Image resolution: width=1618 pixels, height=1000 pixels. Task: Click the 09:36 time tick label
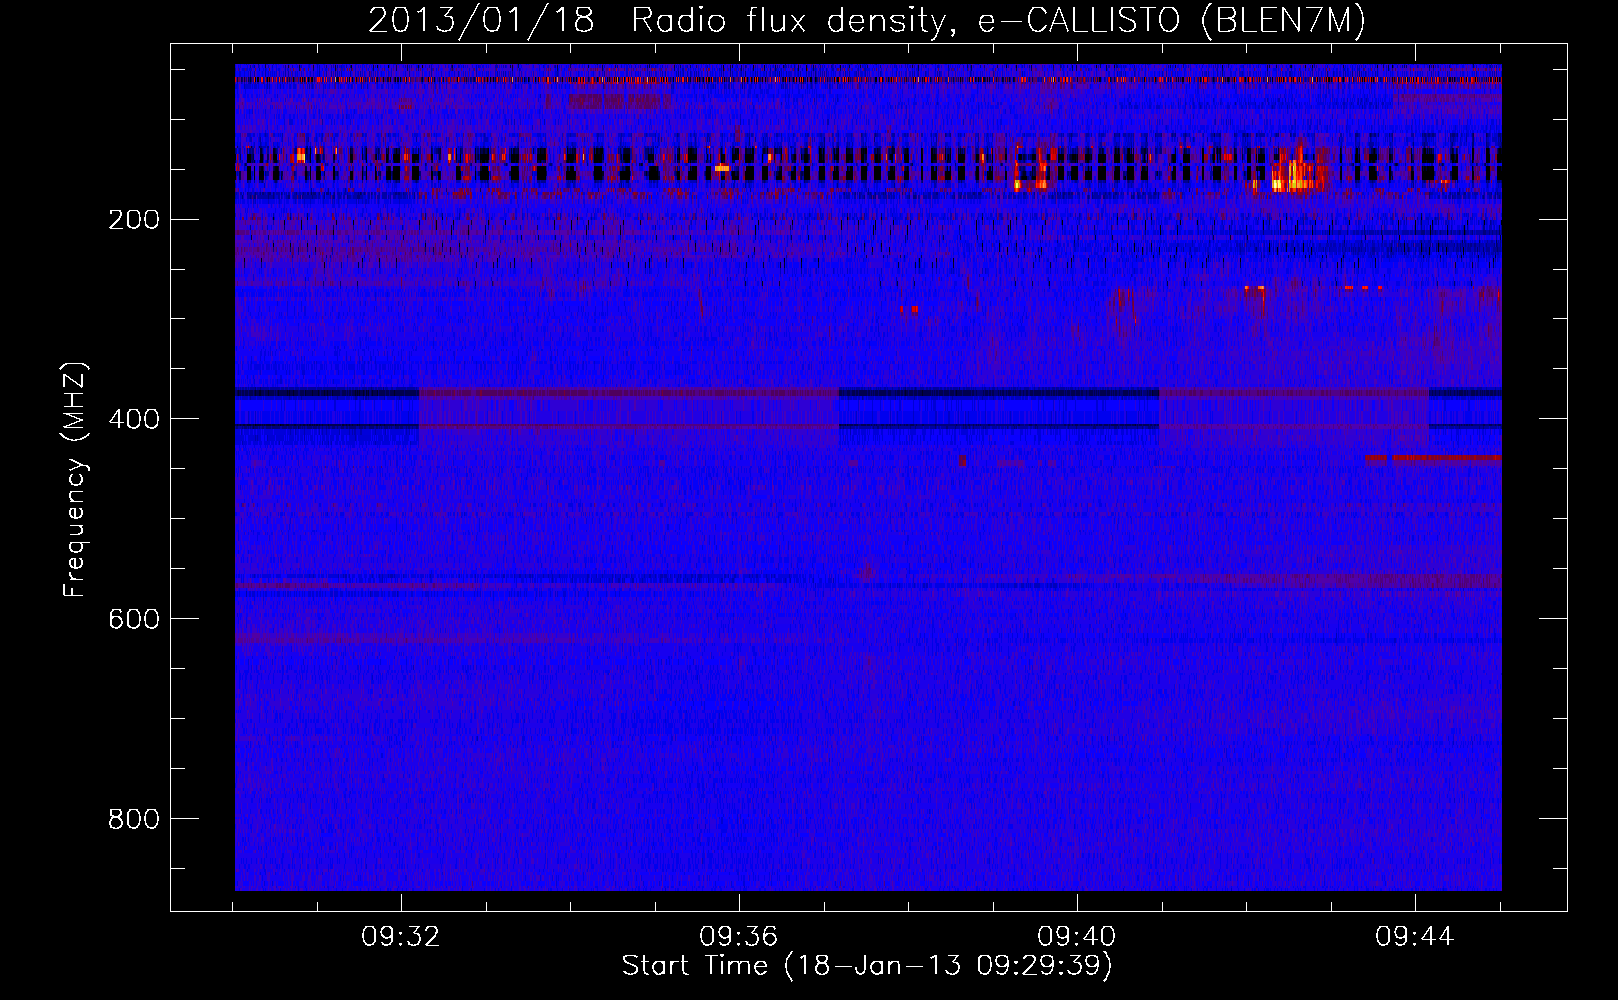point(739,937)
